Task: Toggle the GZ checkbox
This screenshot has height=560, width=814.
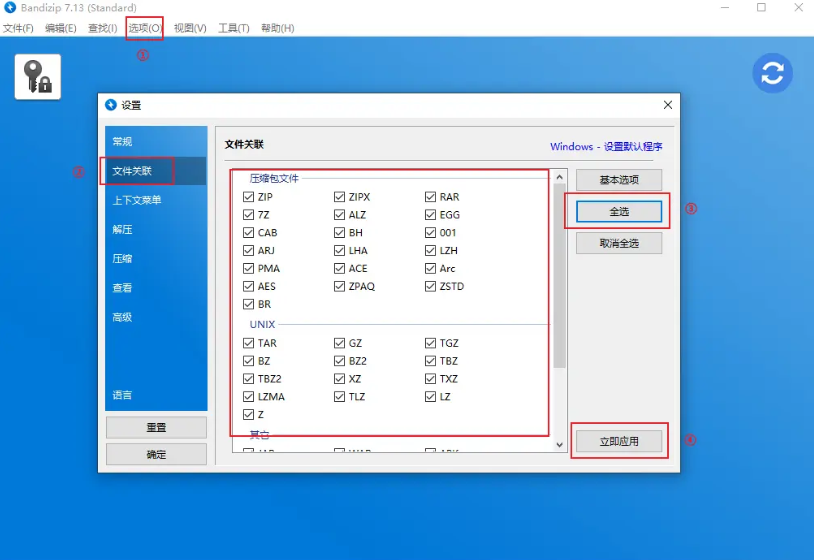Action: coord(340,343)
